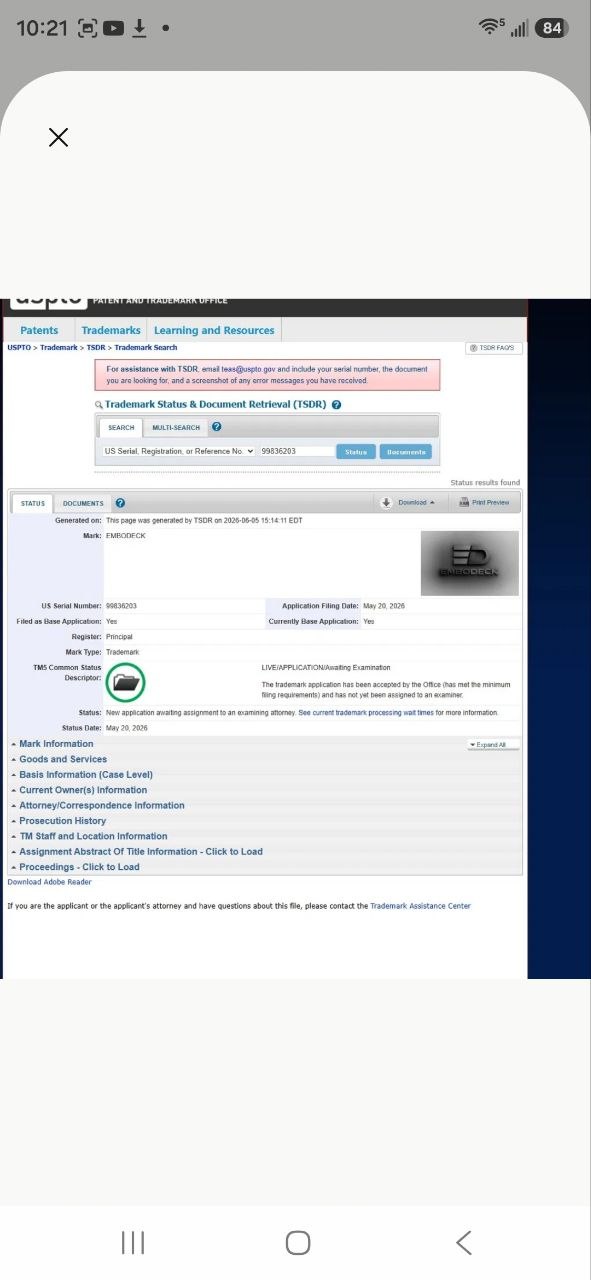Screen dimensions: 591x1280
Task: Tap the Android home button
Action: click(298, 1243)
